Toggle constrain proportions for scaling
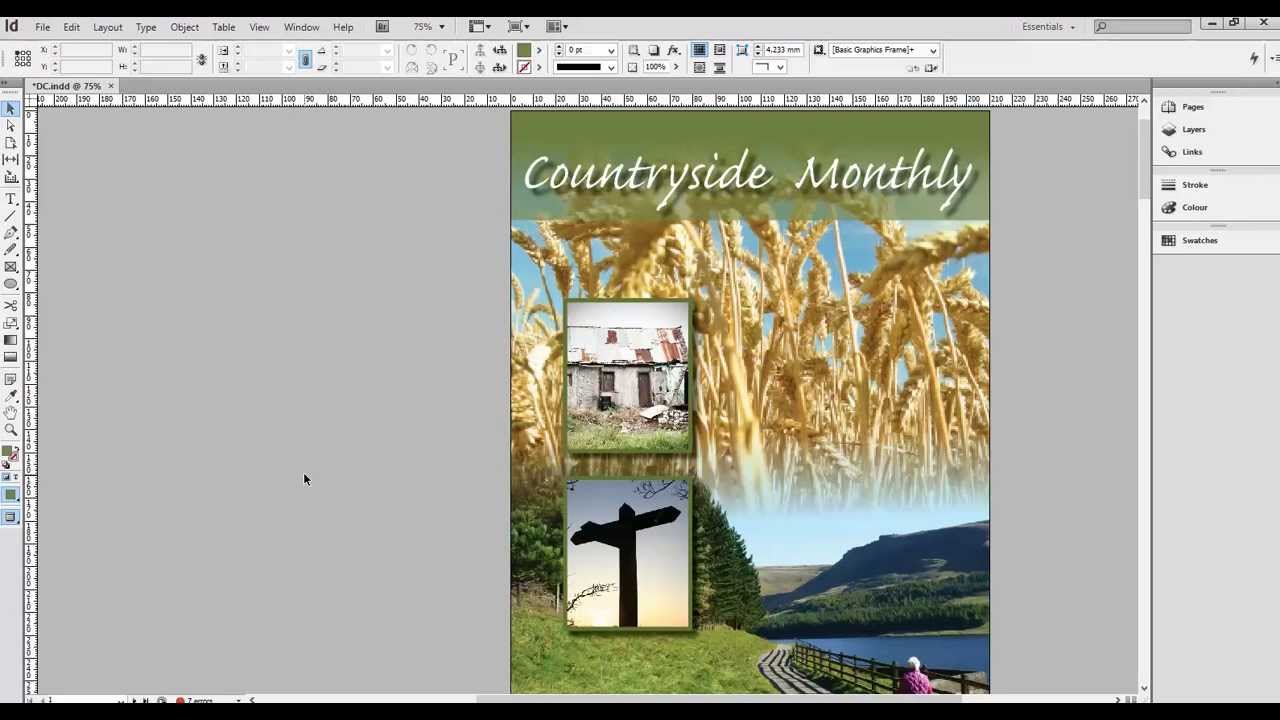1280x720 pixels. click(x=306, y=59)
